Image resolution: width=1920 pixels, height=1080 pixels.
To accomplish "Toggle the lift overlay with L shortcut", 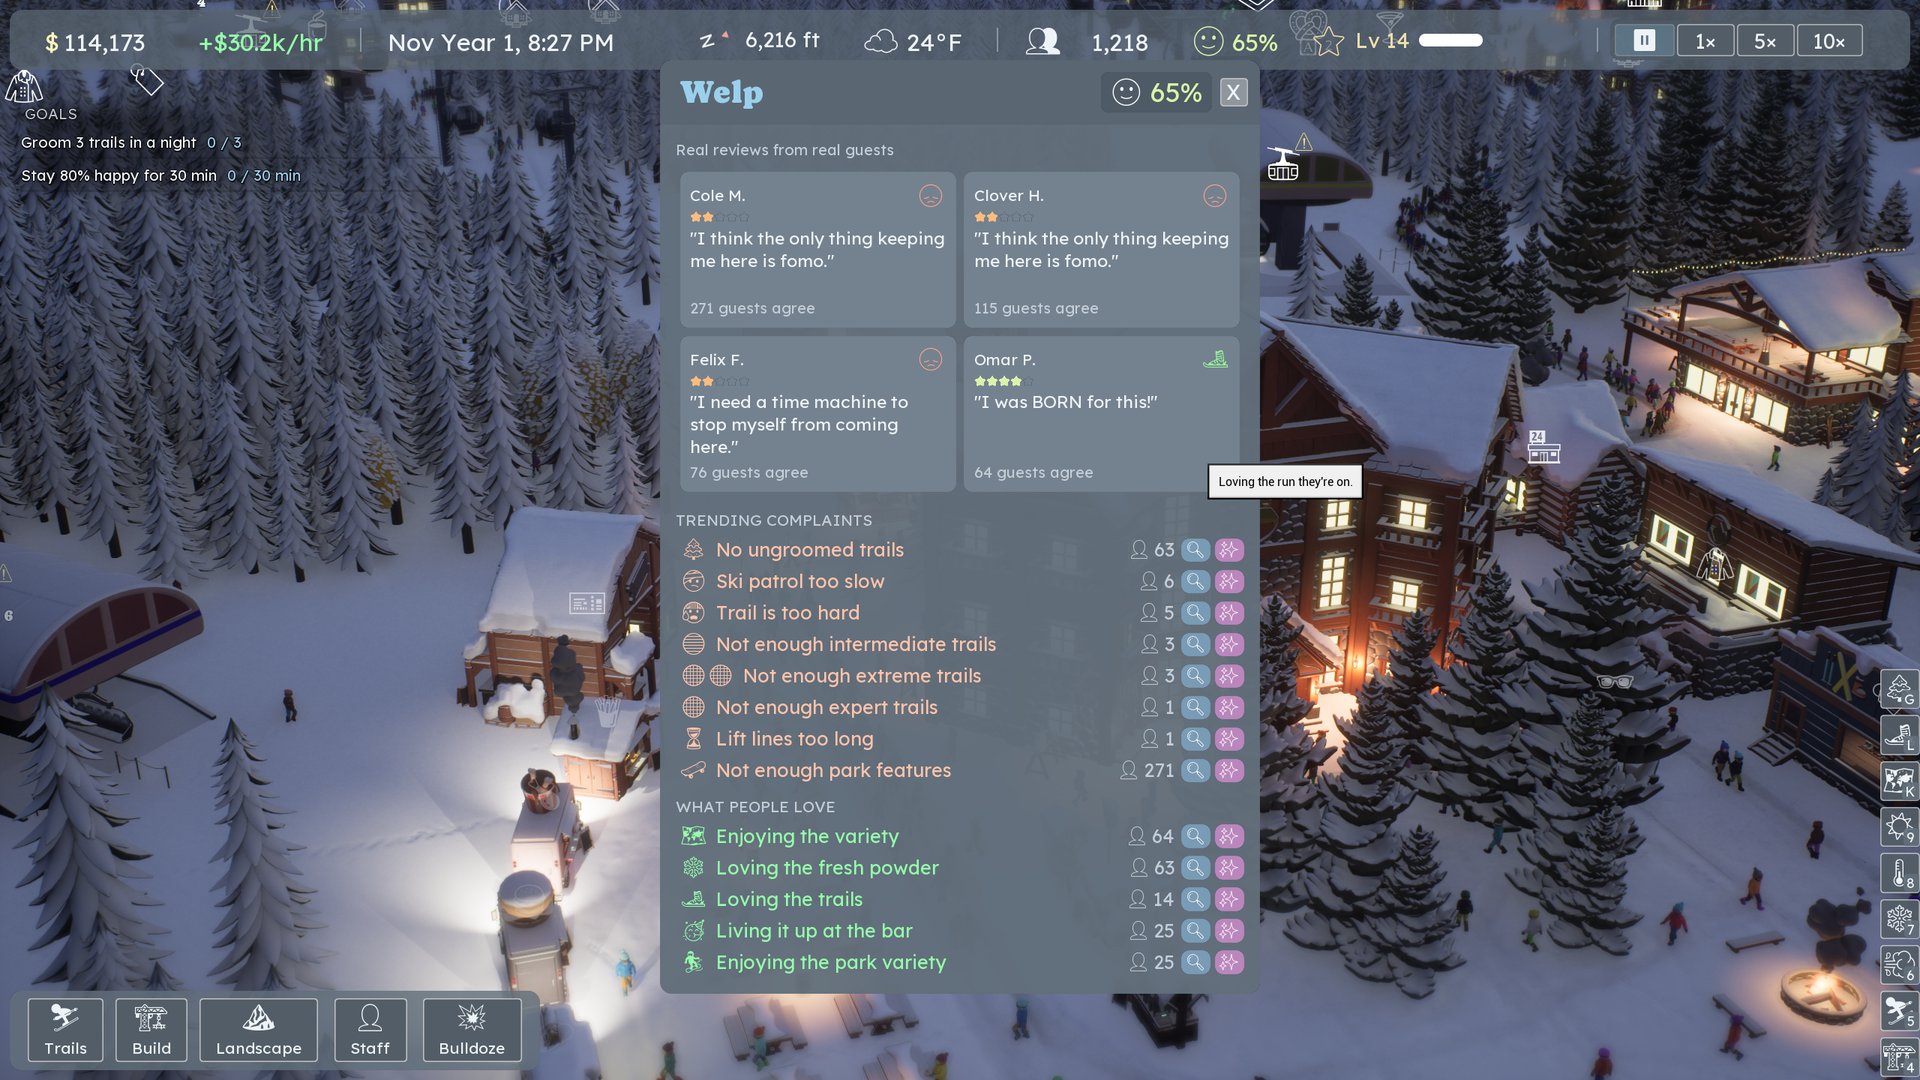I will pos(1898,735).
